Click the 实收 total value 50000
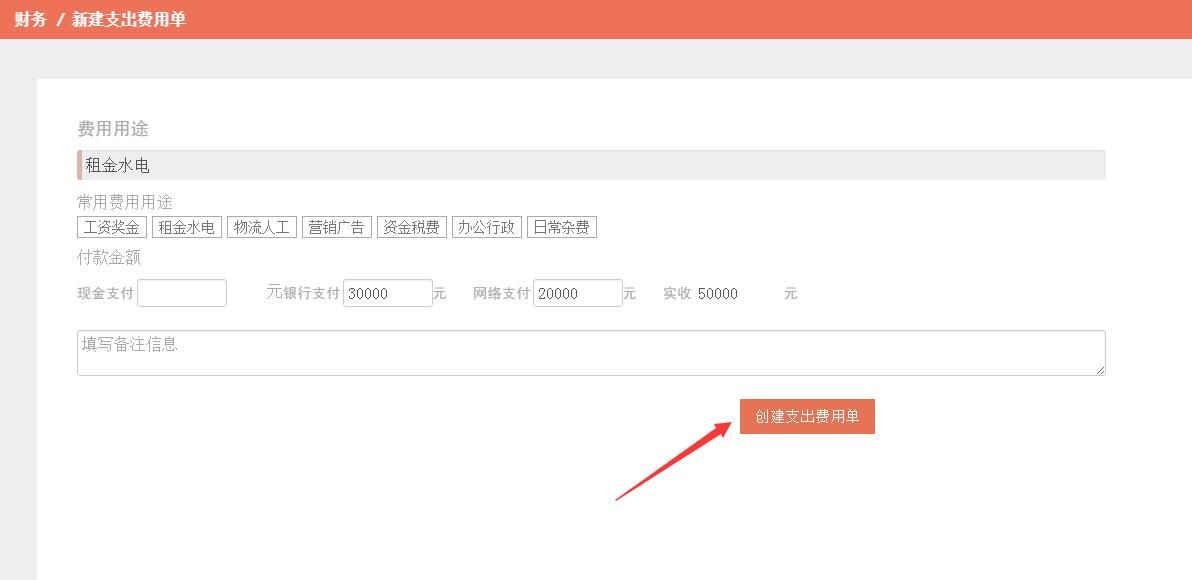Viewport: 1192px width, 580px height. pos(718,294)
